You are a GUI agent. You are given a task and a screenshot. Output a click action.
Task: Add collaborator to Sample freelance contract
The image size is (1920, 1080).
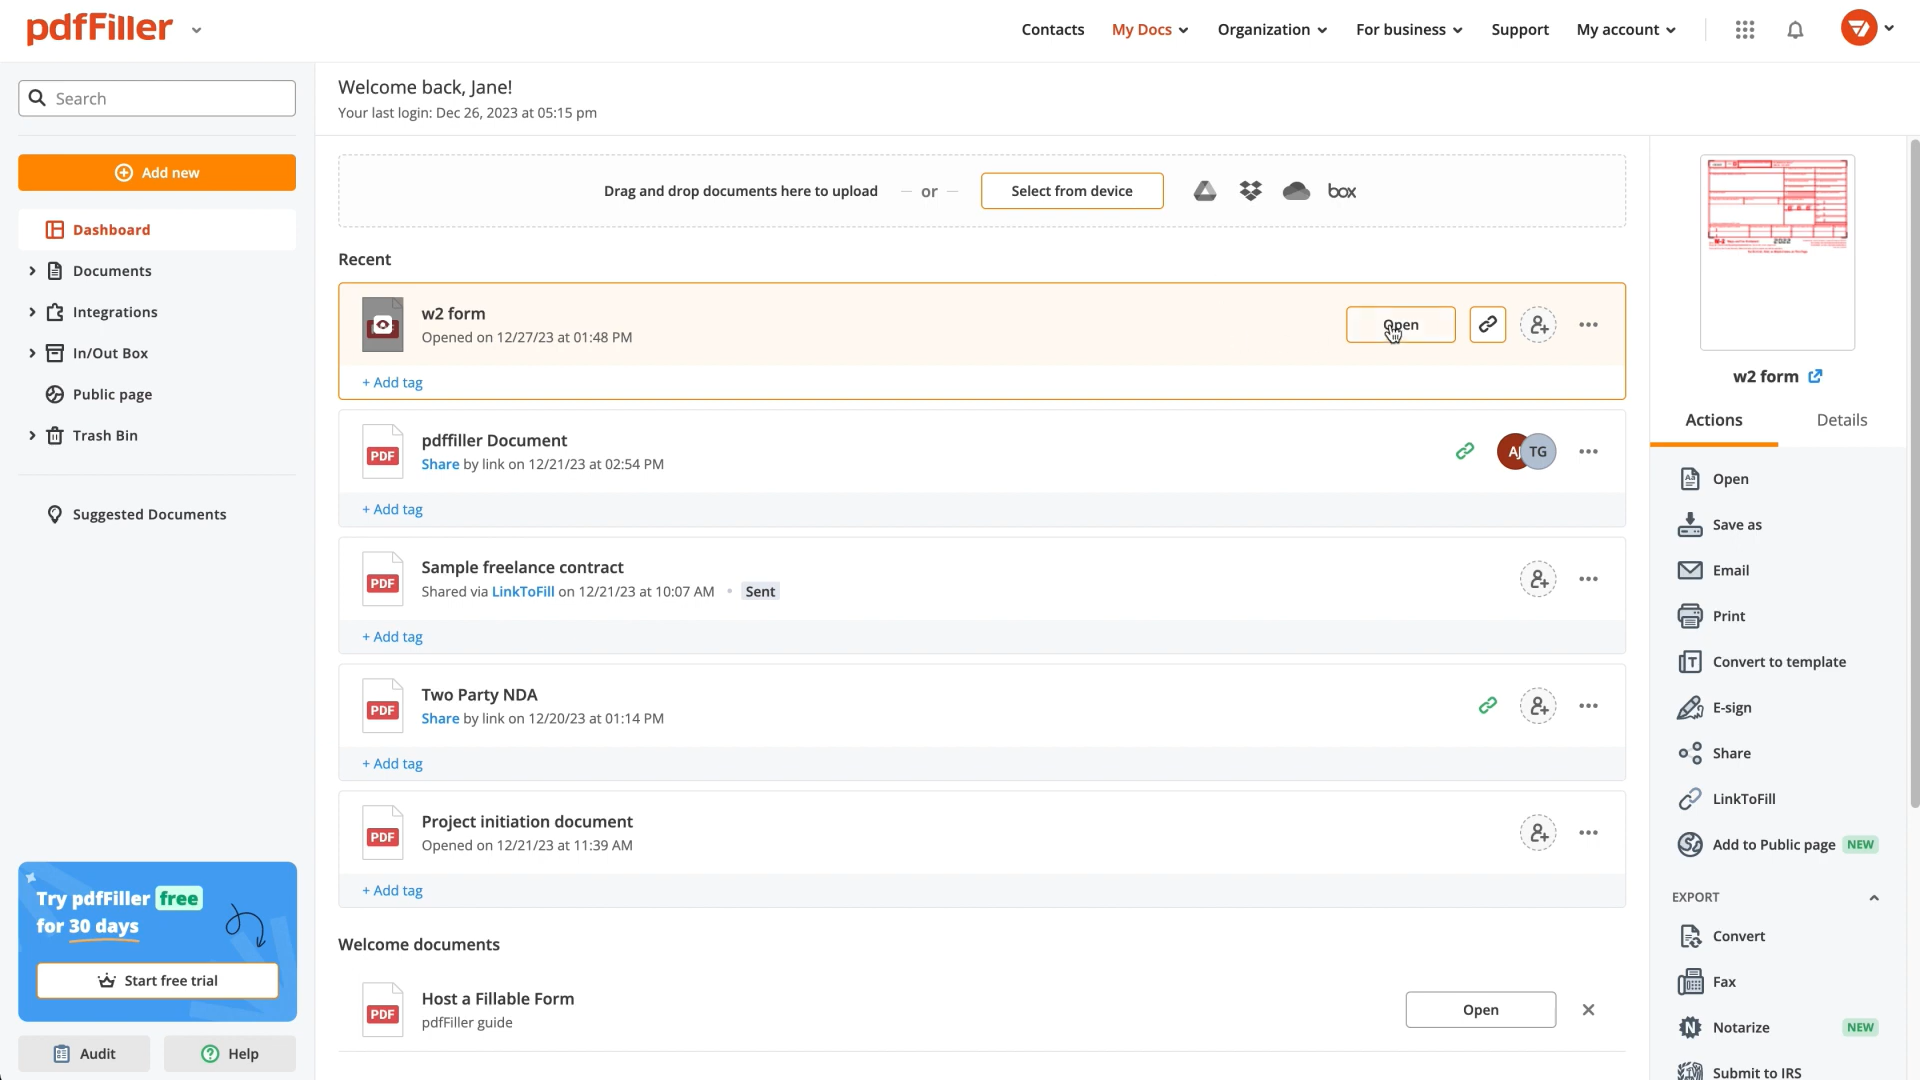point(1538,579)
